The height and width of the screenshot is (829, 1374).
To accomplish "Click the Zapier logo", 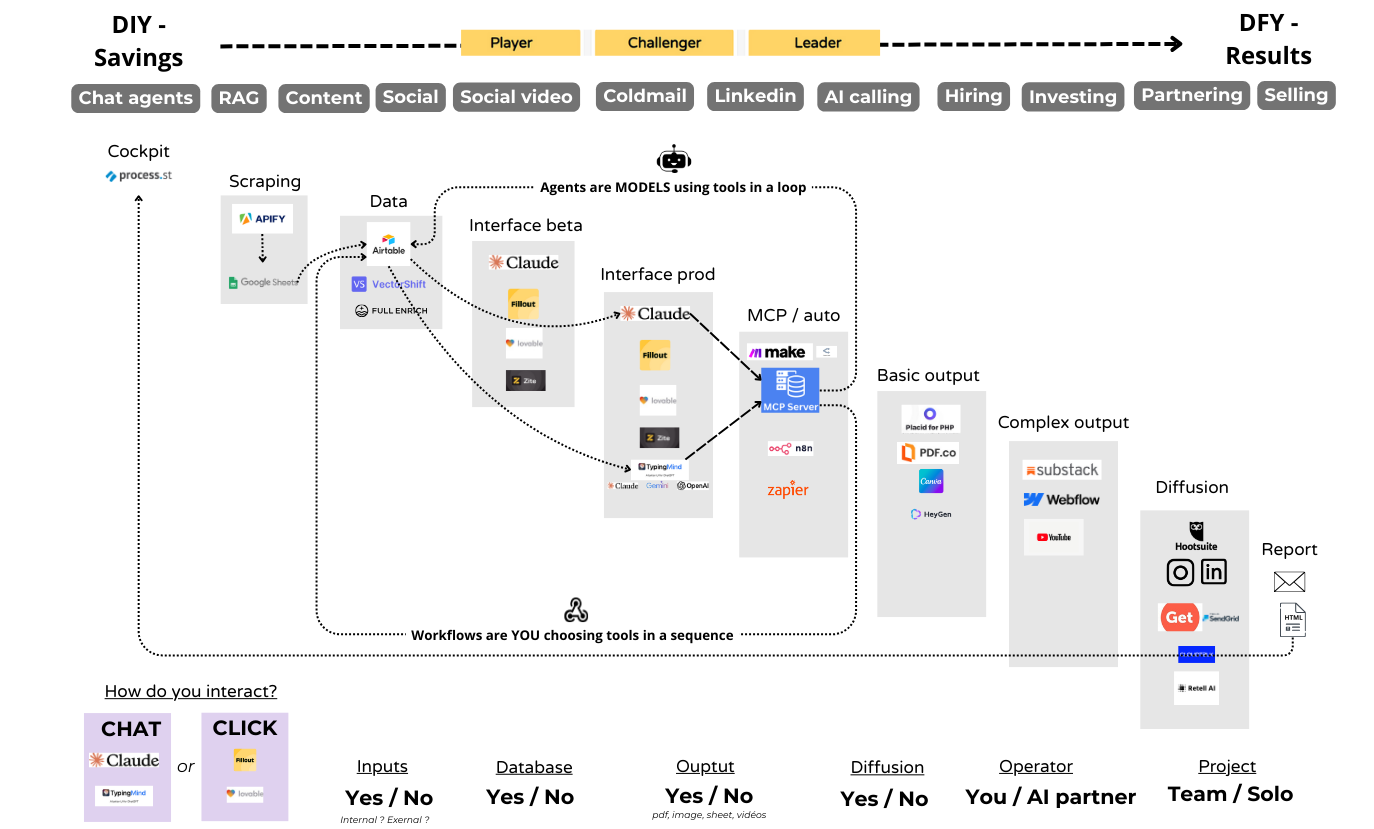I will 788,490.
